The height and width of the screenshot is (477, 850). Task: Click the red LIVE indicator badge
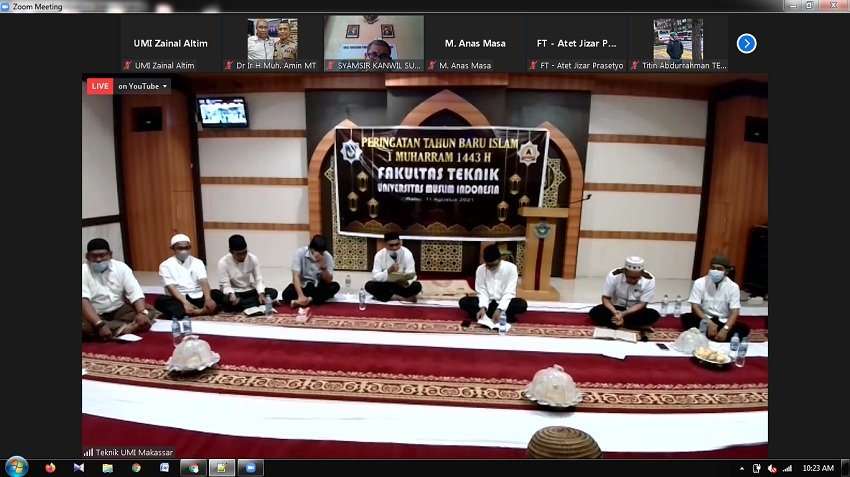coord(100,86)
